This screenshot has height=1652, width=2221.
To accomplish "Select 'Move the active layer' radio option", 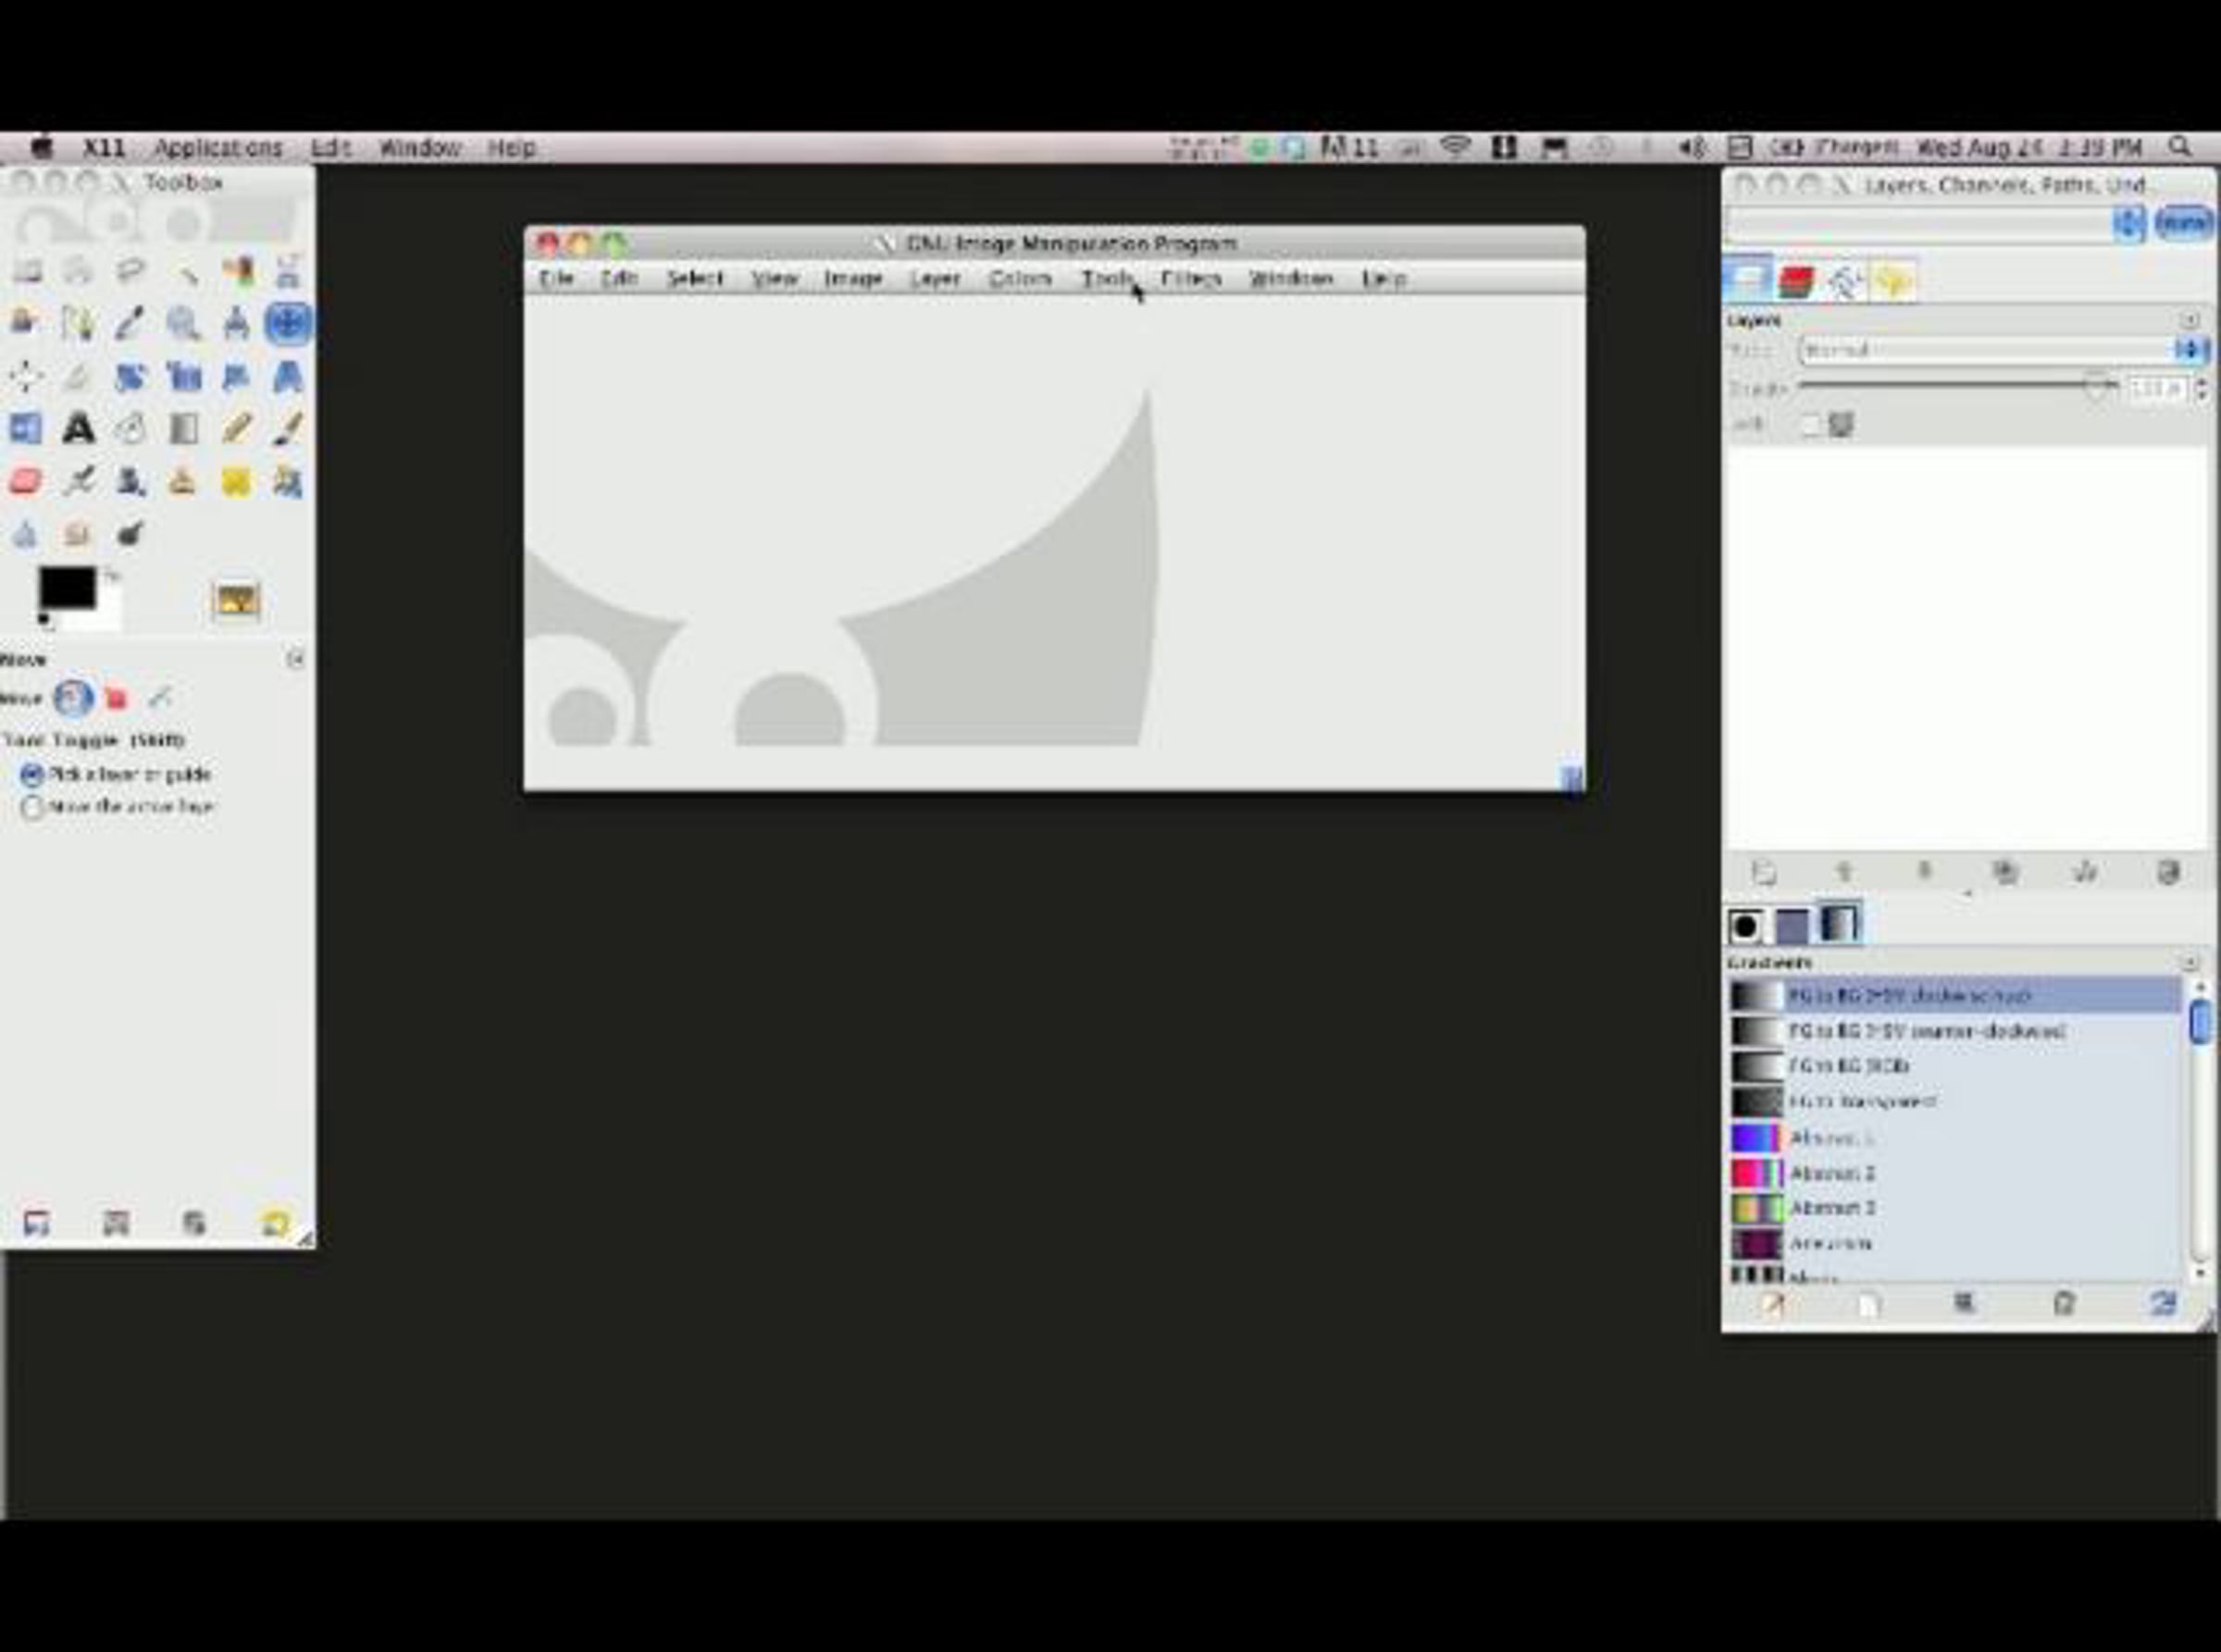I will [32, 807].
